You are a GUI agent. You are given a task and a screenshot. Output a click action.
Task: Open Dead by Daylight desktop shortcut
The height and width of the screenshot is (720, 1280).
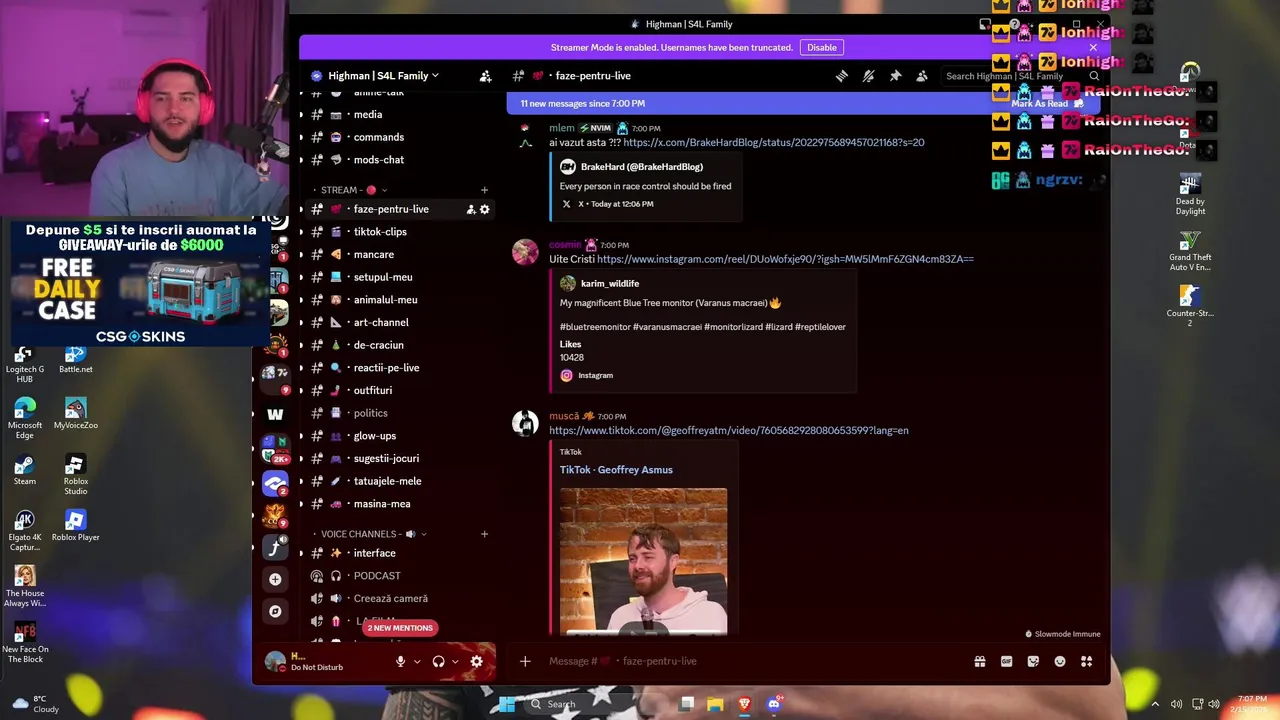click(1190, 195)
